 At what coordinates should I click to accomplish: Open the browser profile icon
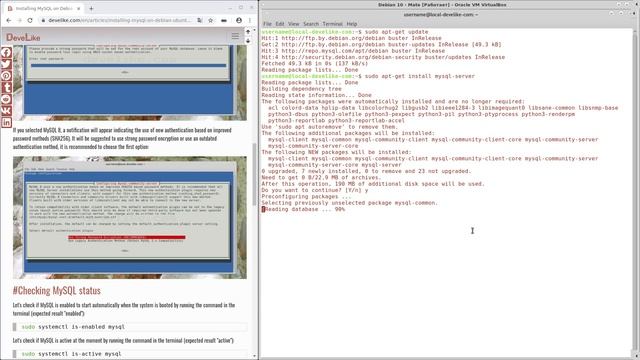(239, 20)
